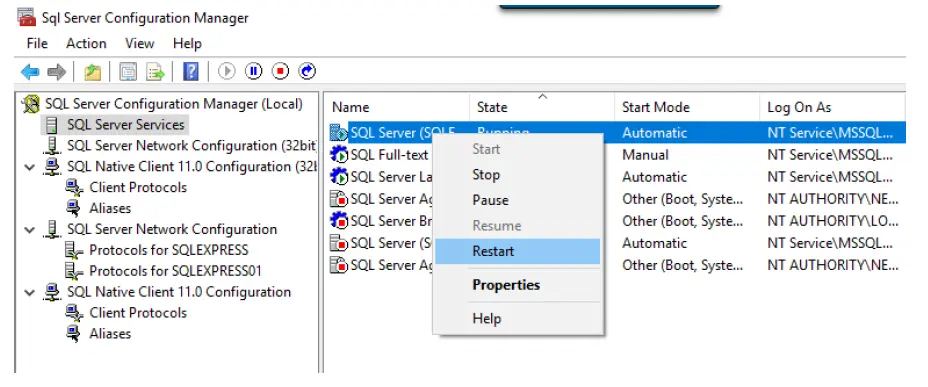Click the SQL Full-text service icon

coord(339,155)
